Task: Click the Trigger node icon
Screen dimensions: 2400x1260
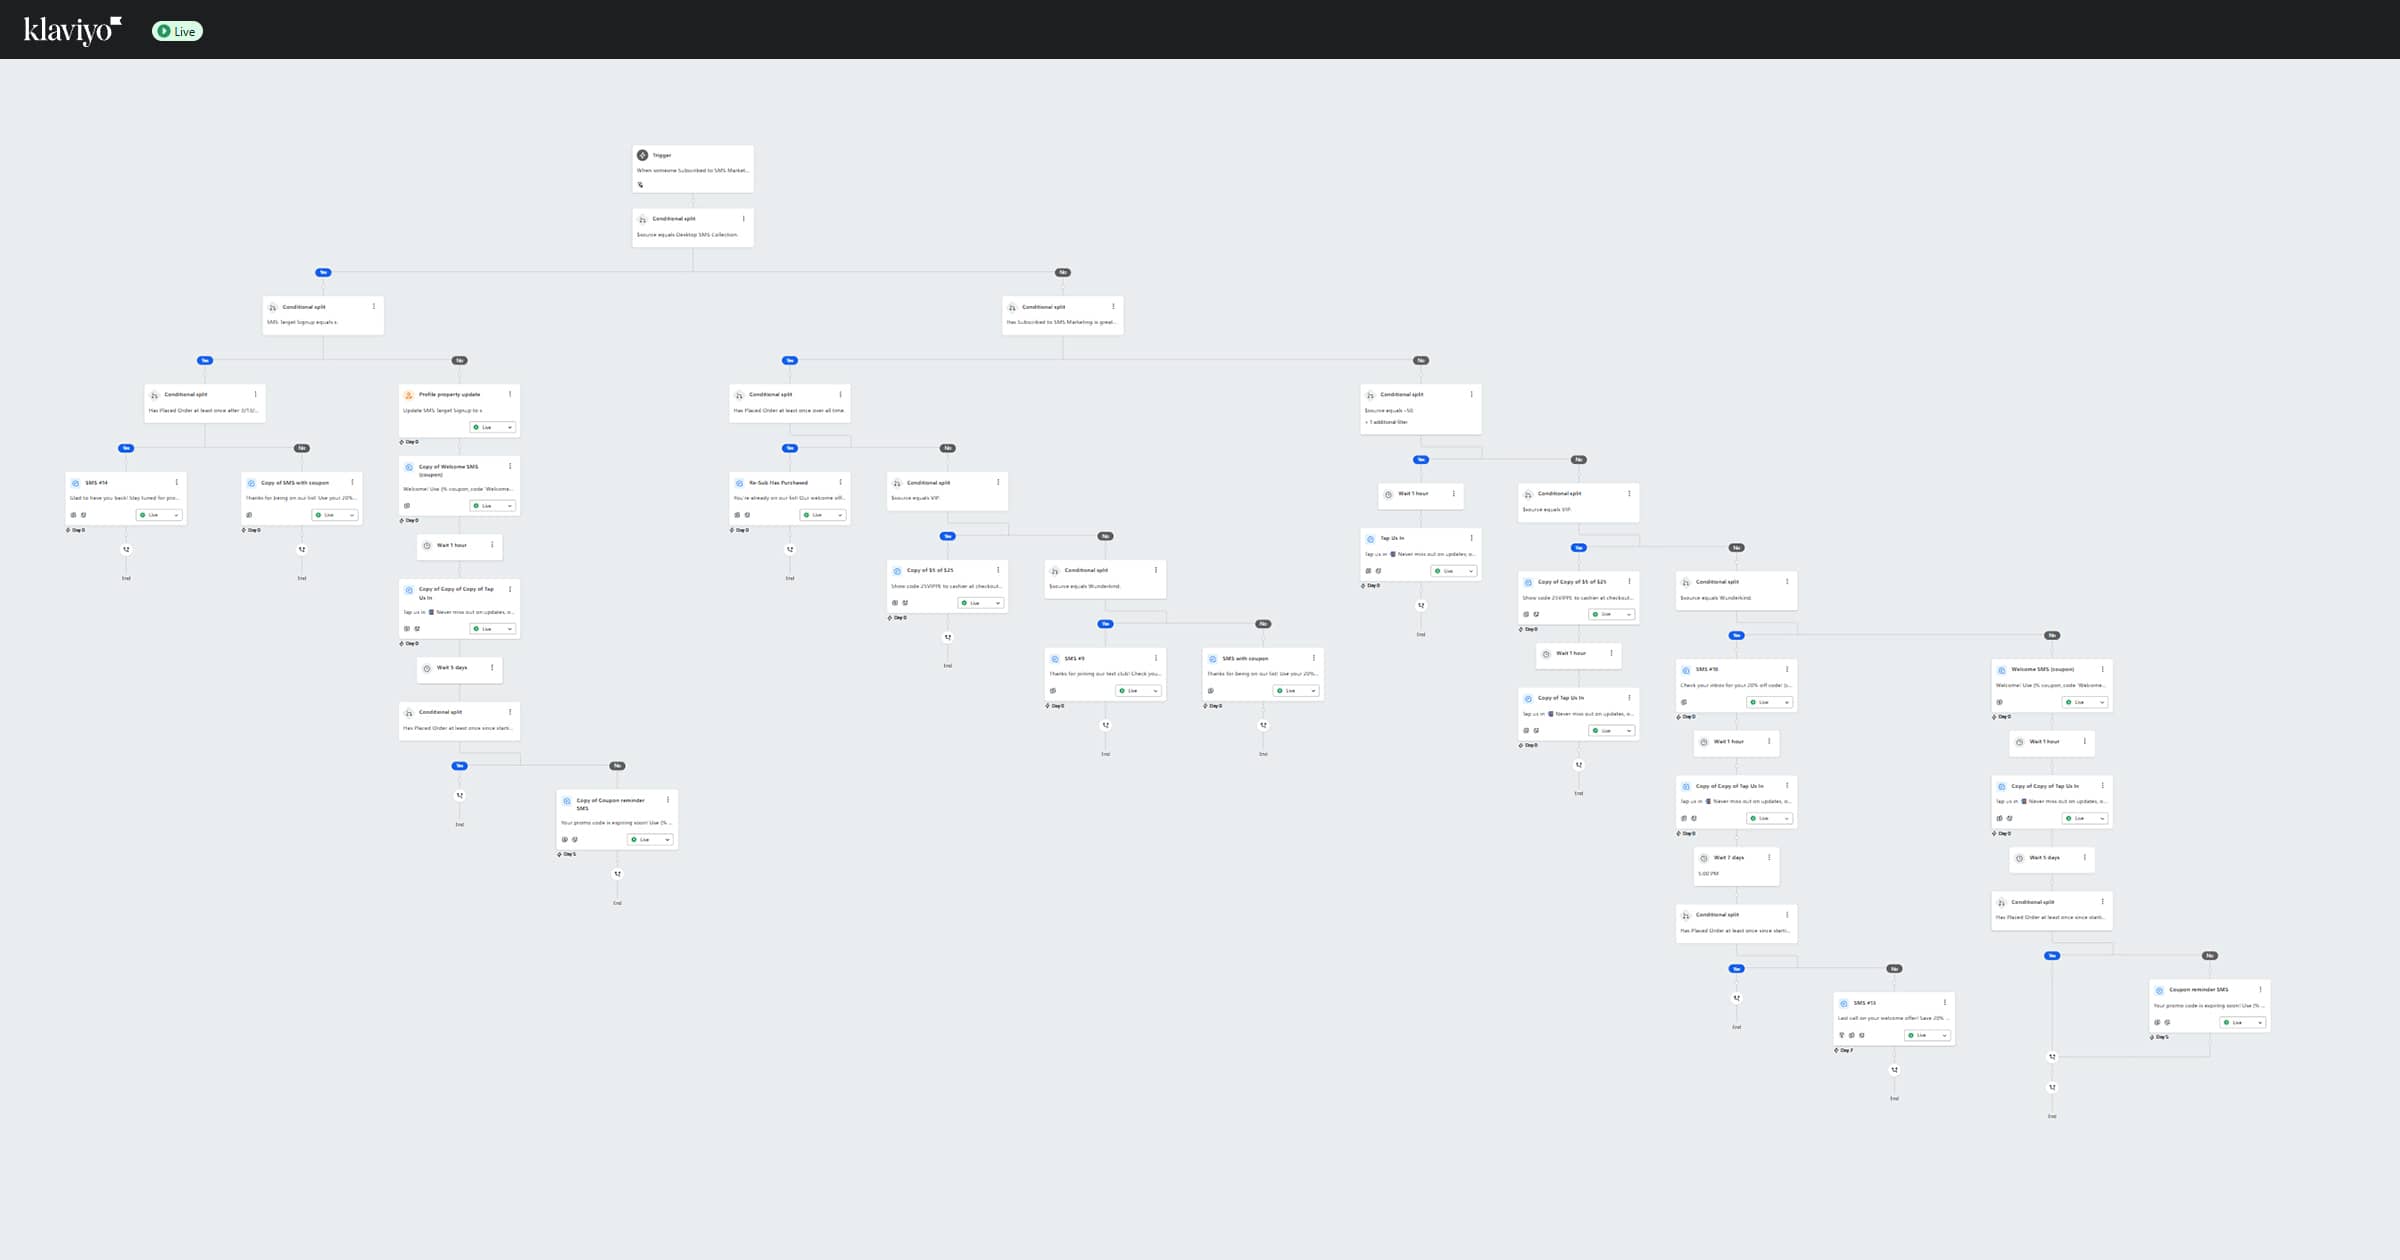Action: coord(643,156)
